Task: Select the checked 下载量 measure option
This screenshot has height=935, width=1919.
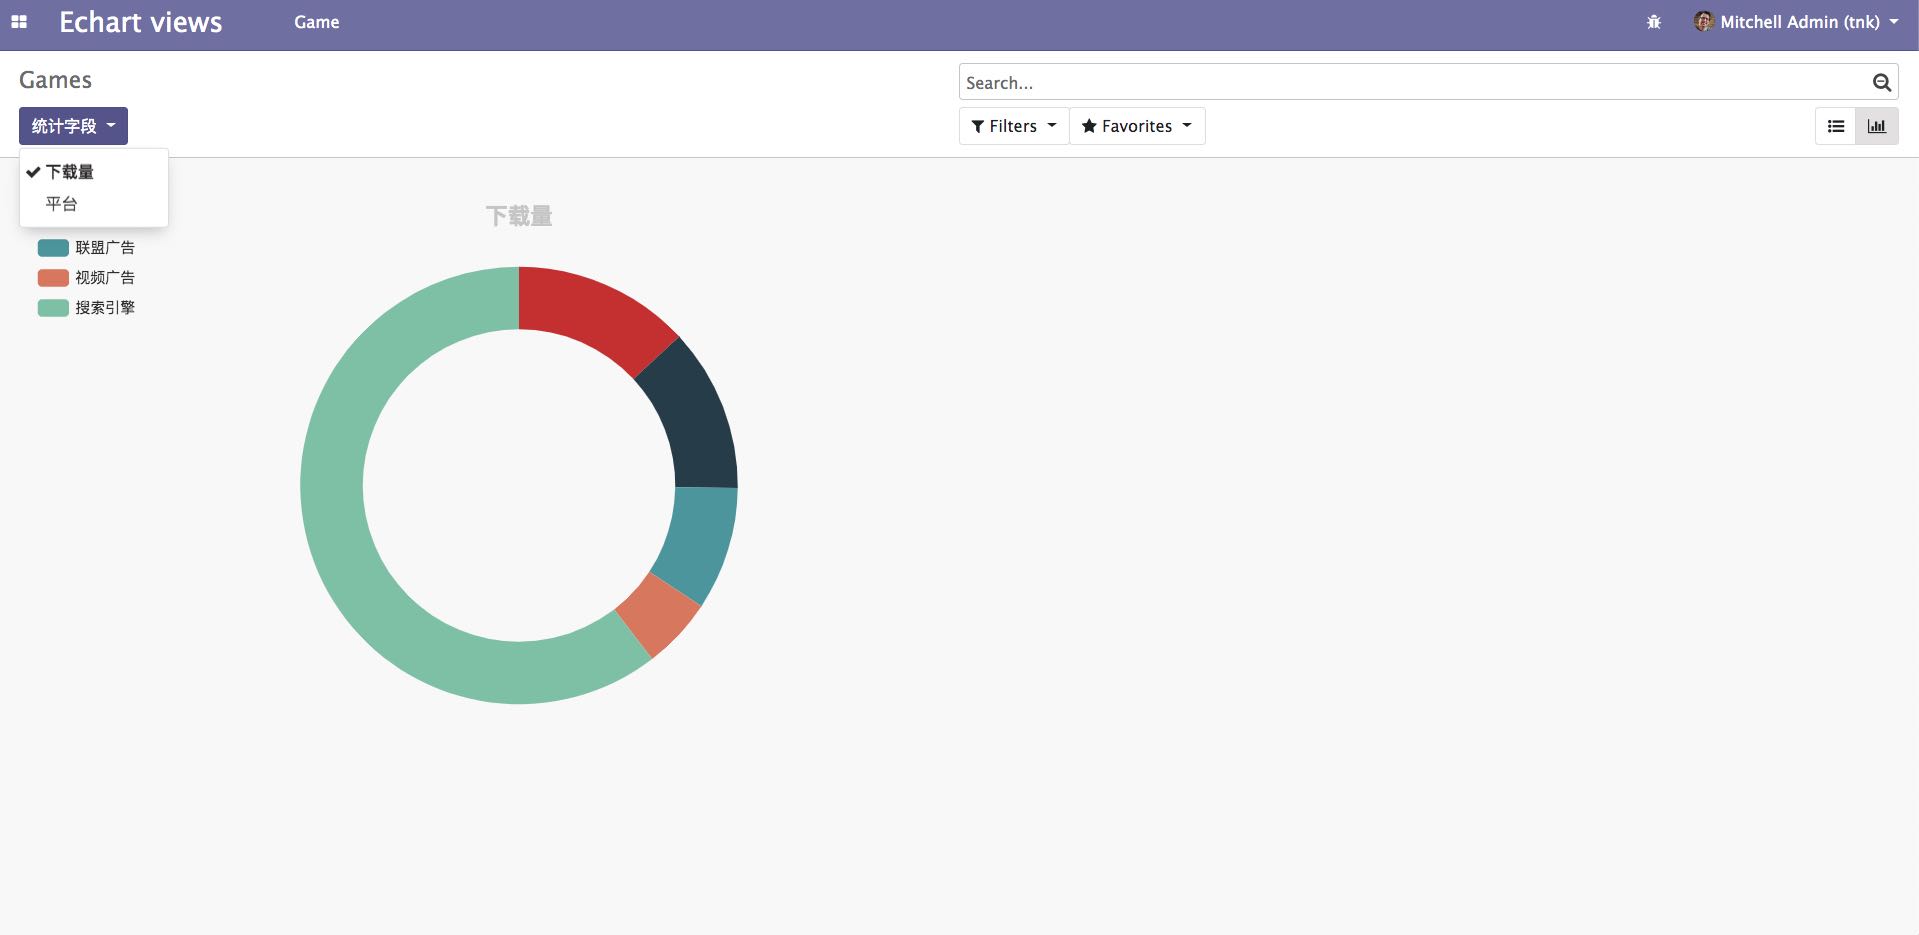Action: tap(70, 172)
